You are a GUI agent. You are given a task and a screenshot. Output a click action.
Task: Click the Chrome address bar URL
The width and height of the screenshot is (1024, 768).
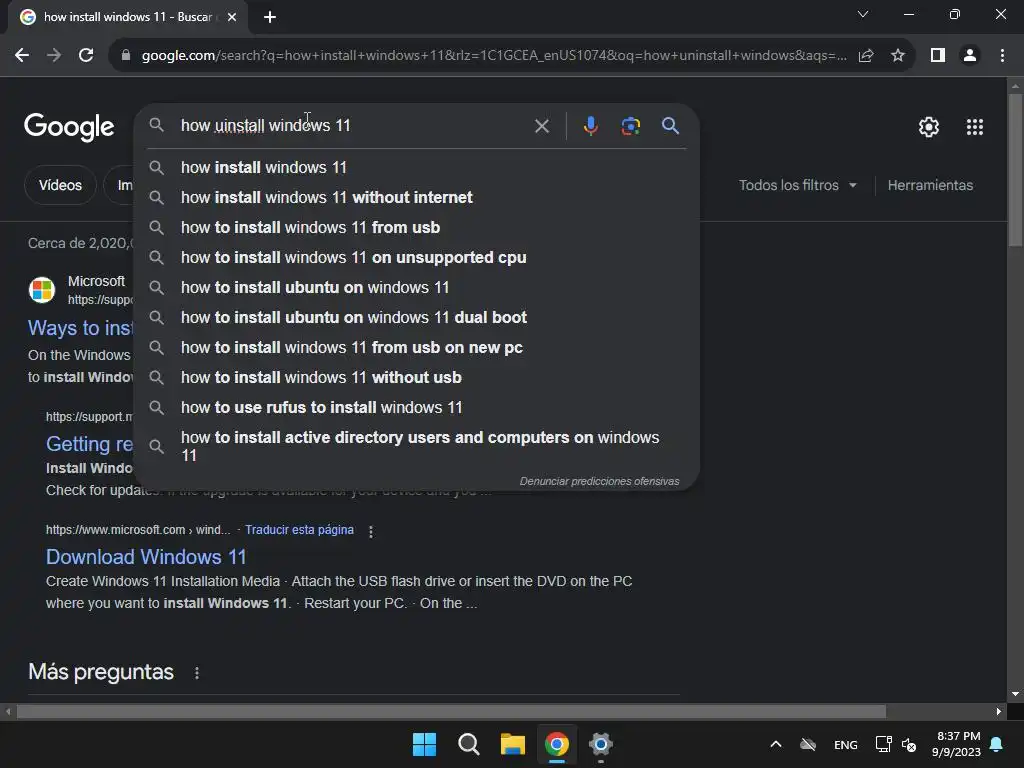494,56
